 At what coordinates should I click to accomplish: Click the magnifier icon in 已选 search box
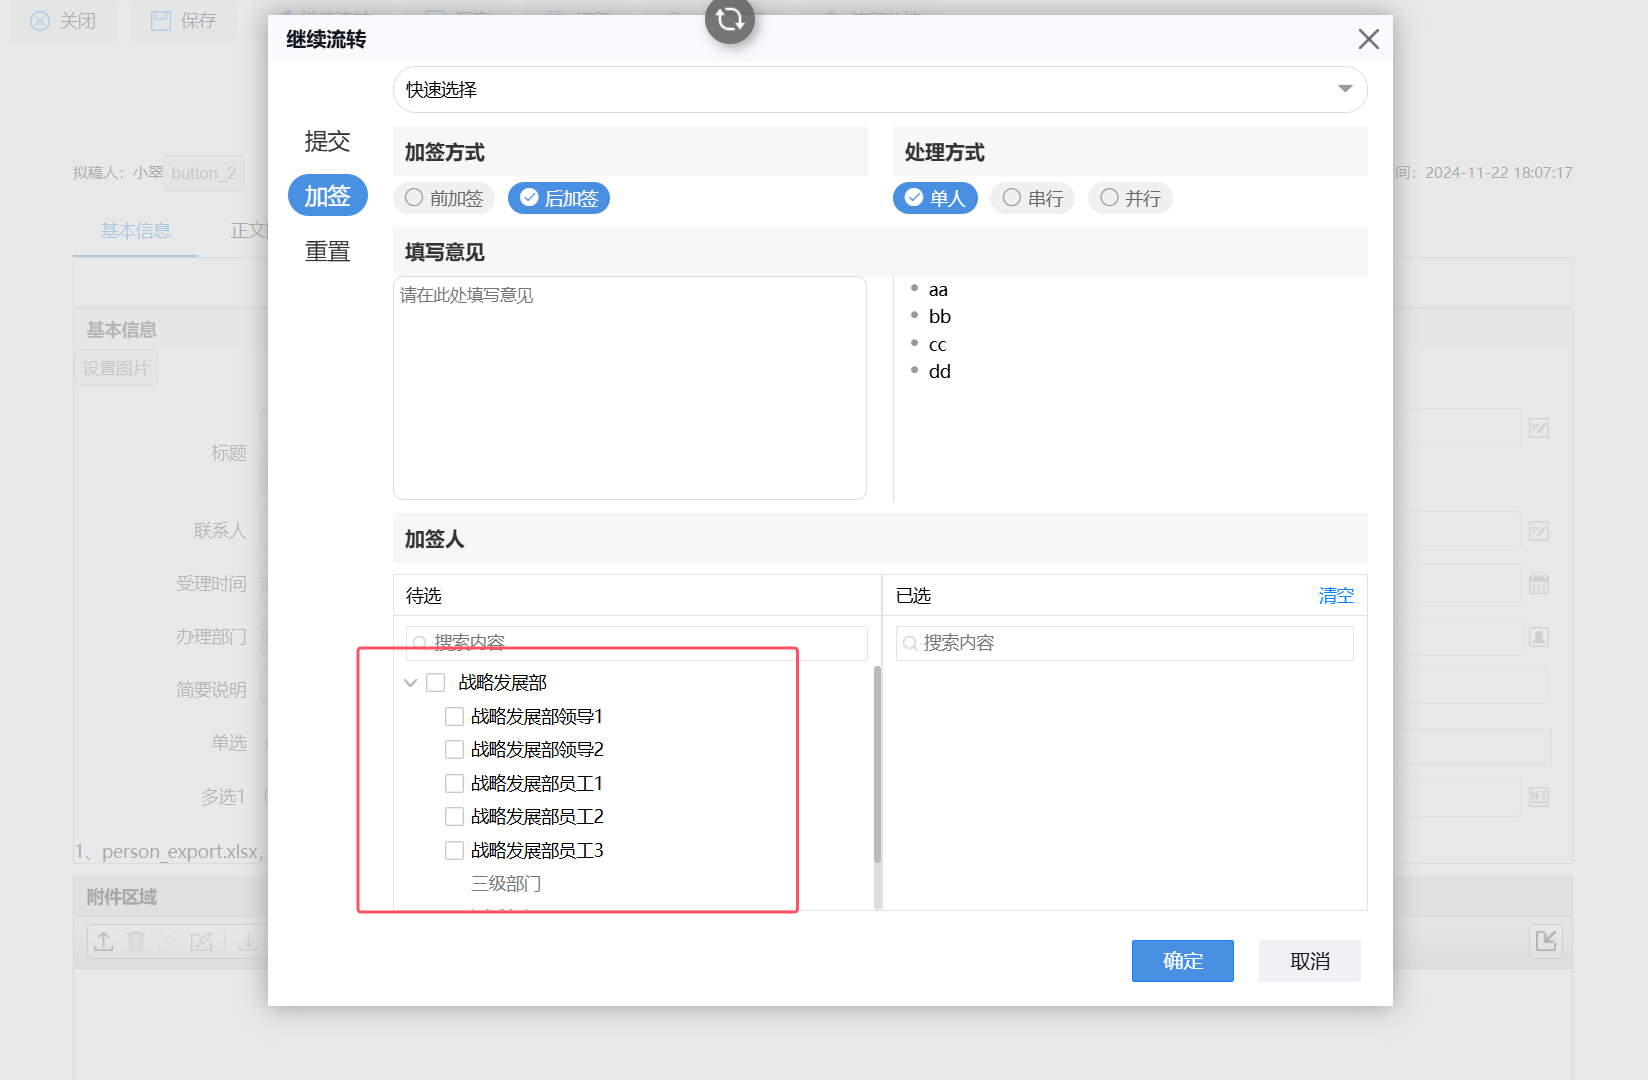910,643
